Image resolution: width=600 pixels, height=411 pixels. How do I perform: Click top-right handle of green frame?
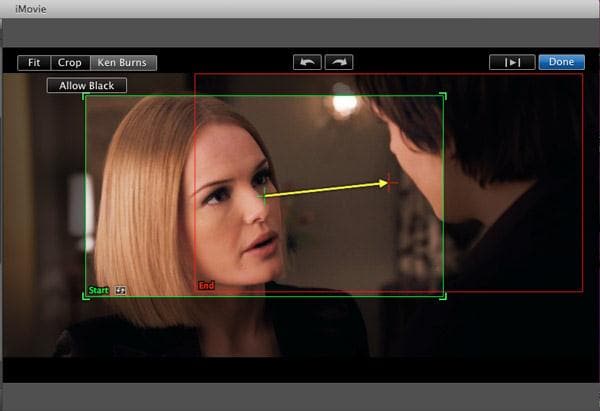point(443,96)
